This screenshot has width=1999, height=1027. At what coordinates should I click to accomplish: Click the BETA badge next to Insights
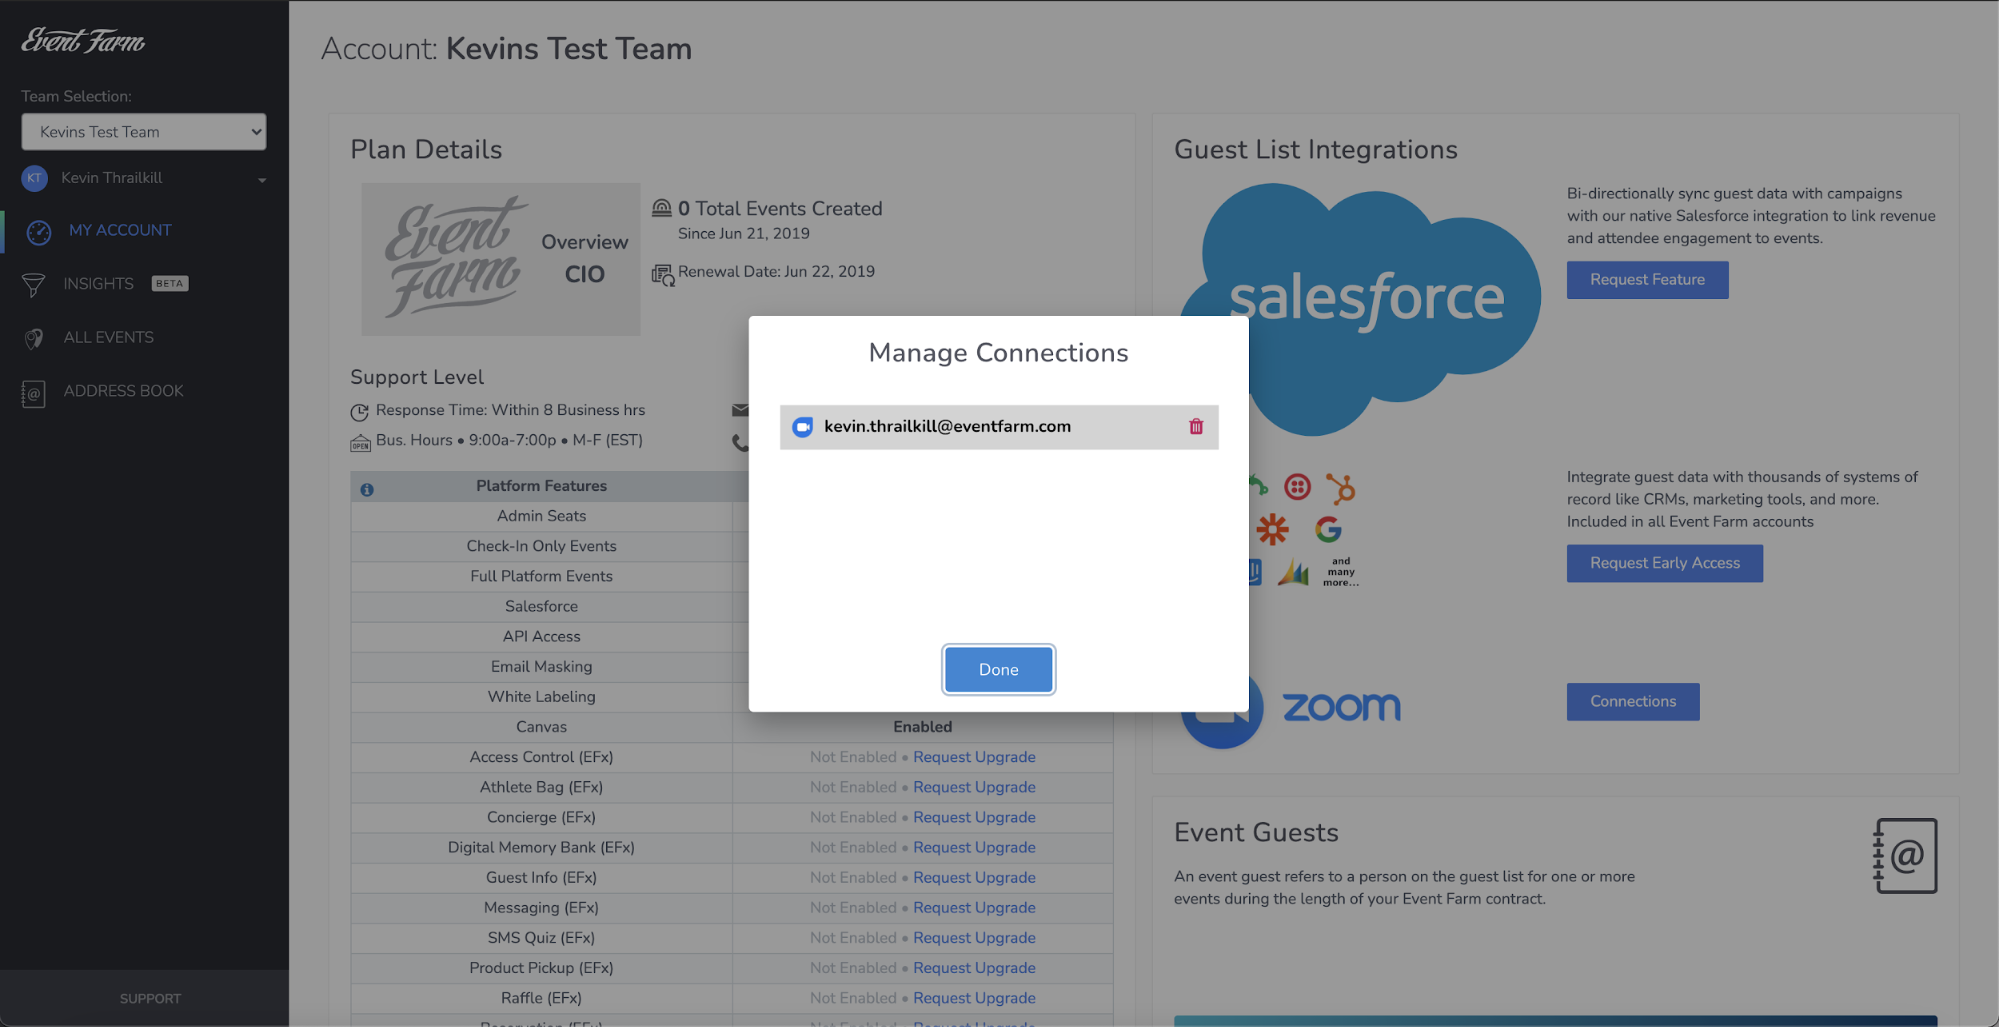pyautogui.click(x=170, y=284)
